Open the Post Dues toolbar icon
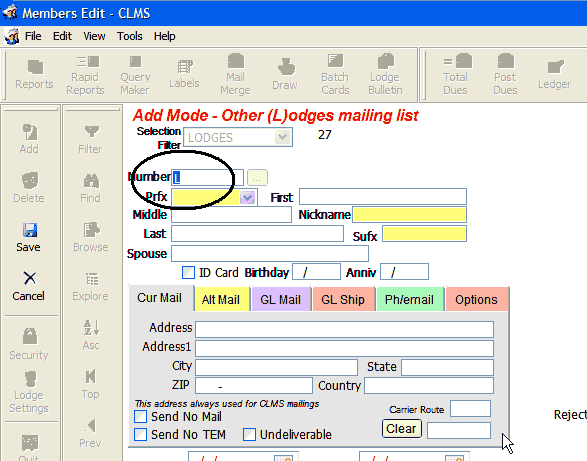The image size is (587, 461). coord(505,61)
